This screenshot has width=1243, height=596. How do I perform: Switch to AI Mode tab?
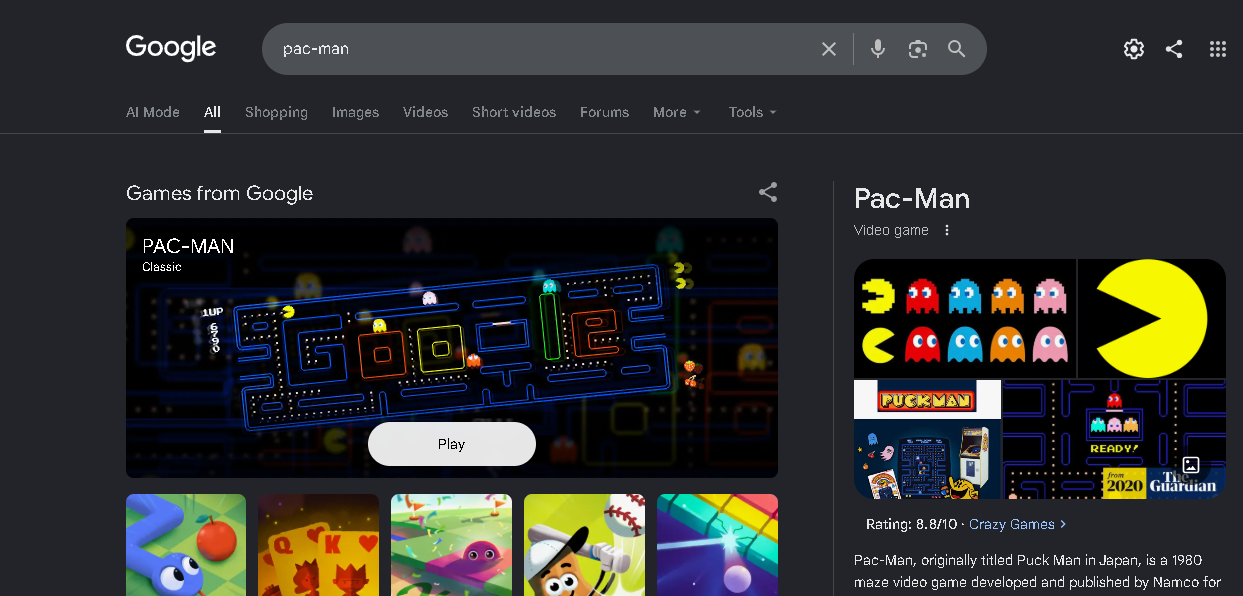tap(153, 112)
